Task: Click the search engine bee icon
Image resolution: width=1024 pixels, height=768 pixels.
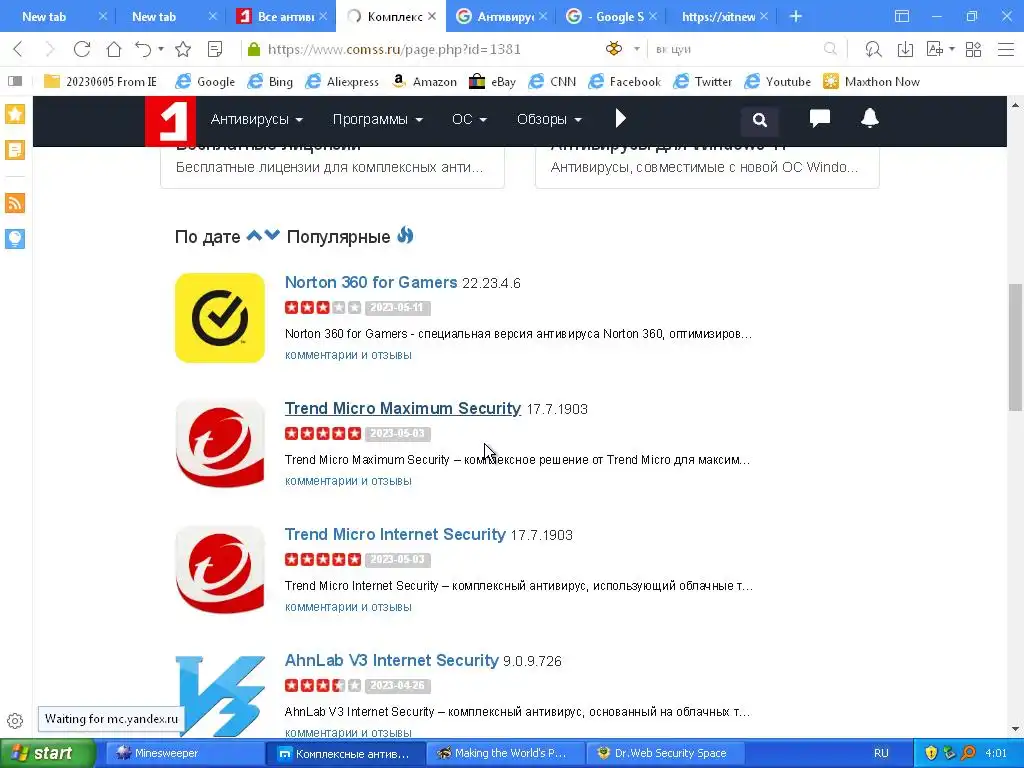Action: (x=614, y=48)
